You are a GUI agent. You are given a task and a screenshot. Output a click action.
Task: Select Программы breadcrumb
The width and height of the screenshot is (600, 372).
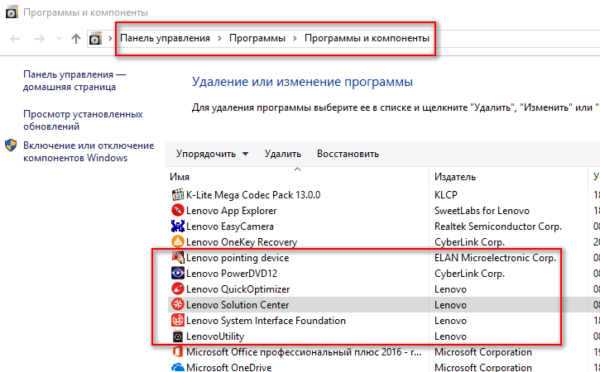tap(257, 38)
